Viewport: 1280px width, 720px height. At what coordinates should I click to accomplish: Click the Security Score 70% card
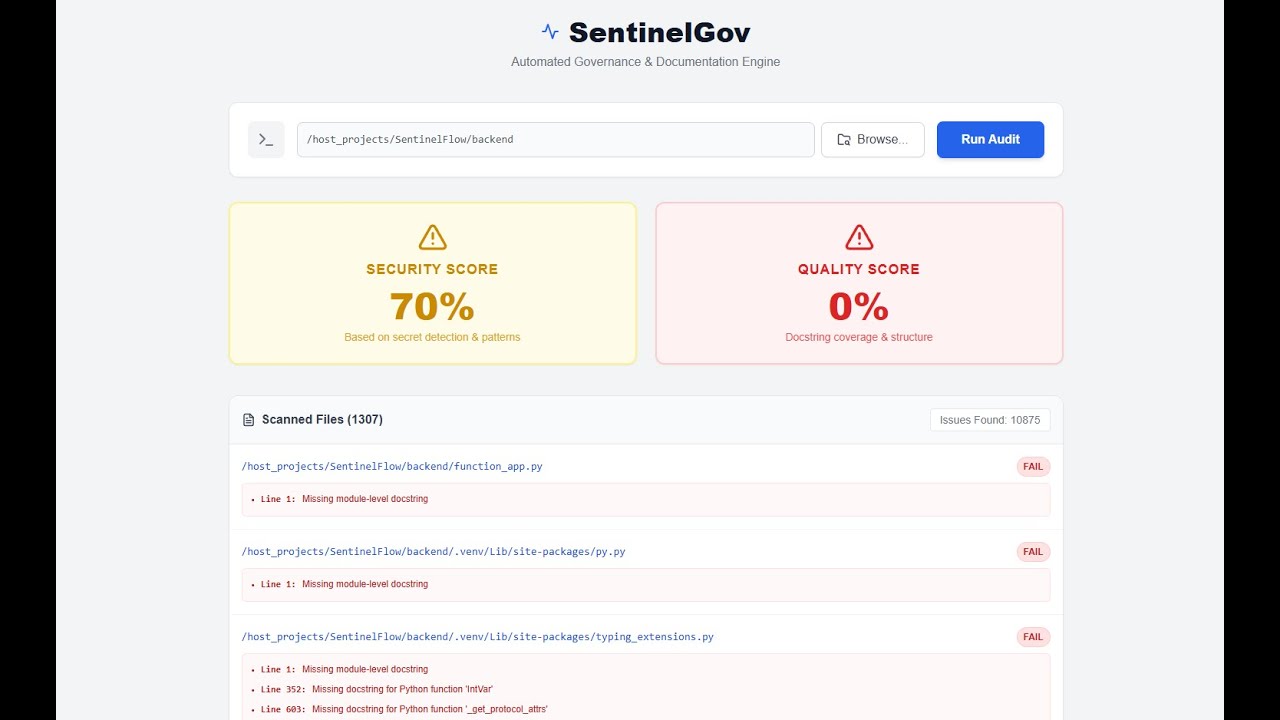[432, 283]
